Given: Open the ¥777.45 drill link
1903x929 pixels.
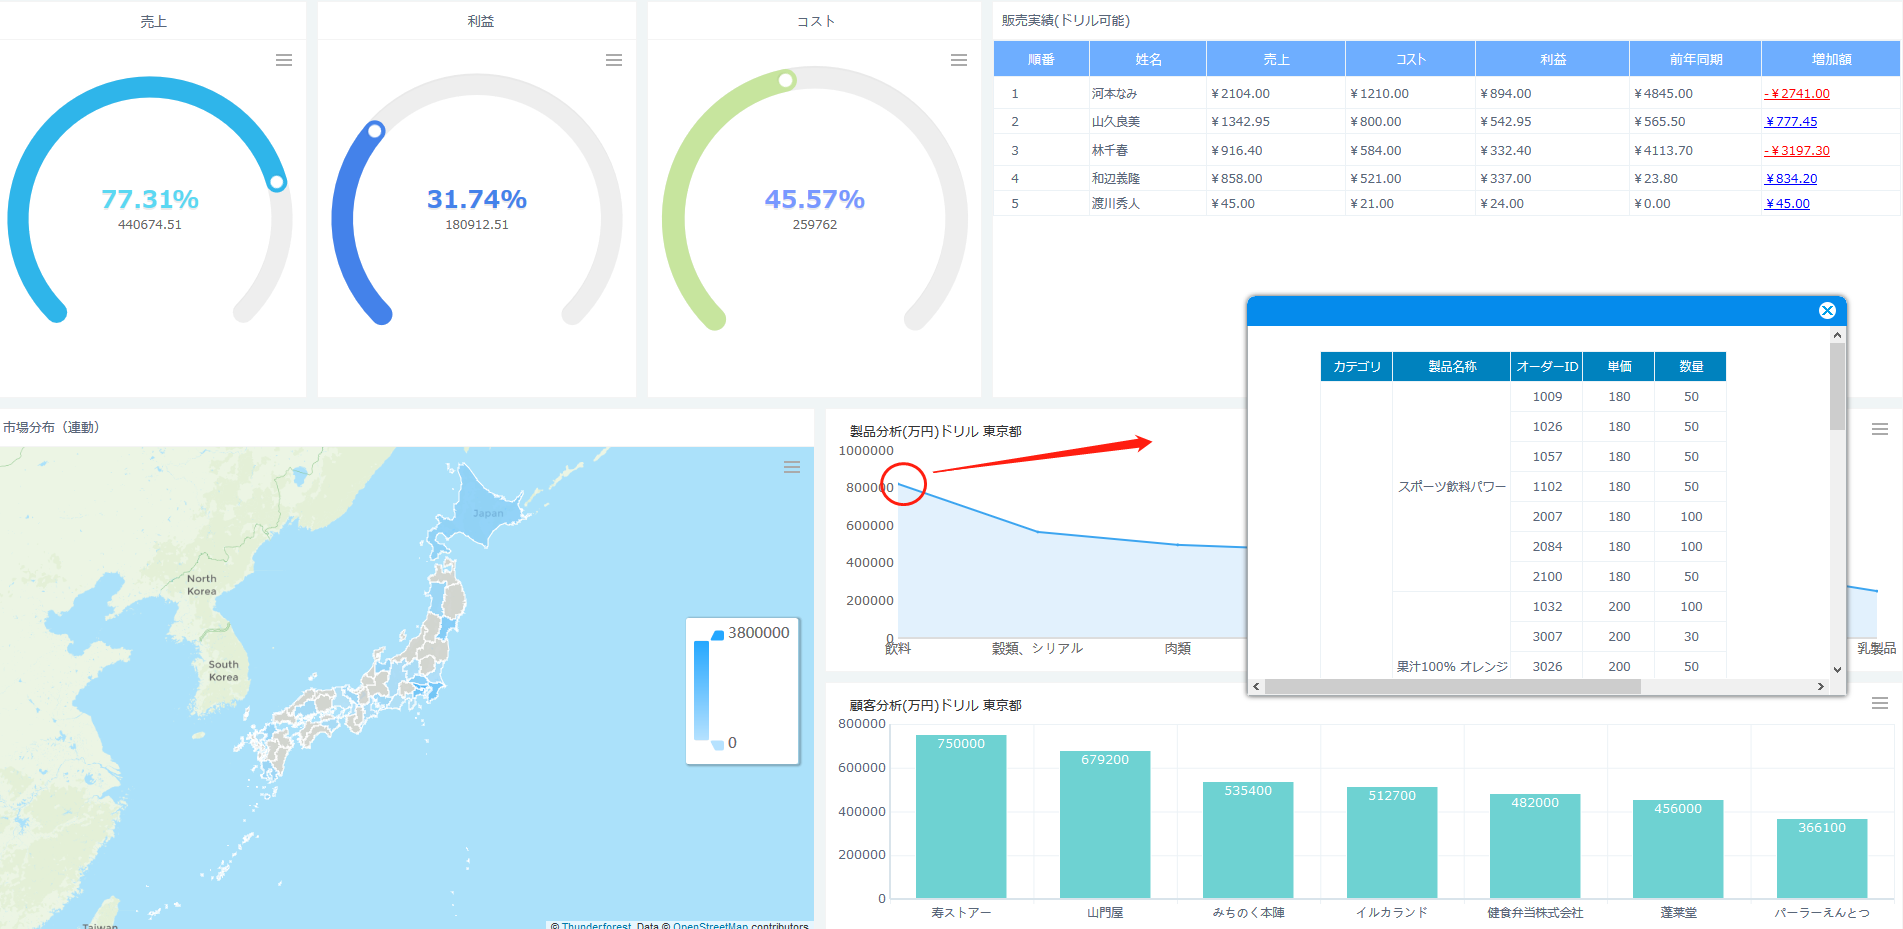Looking at the screenshot, I should click(x=1791, y=122).
